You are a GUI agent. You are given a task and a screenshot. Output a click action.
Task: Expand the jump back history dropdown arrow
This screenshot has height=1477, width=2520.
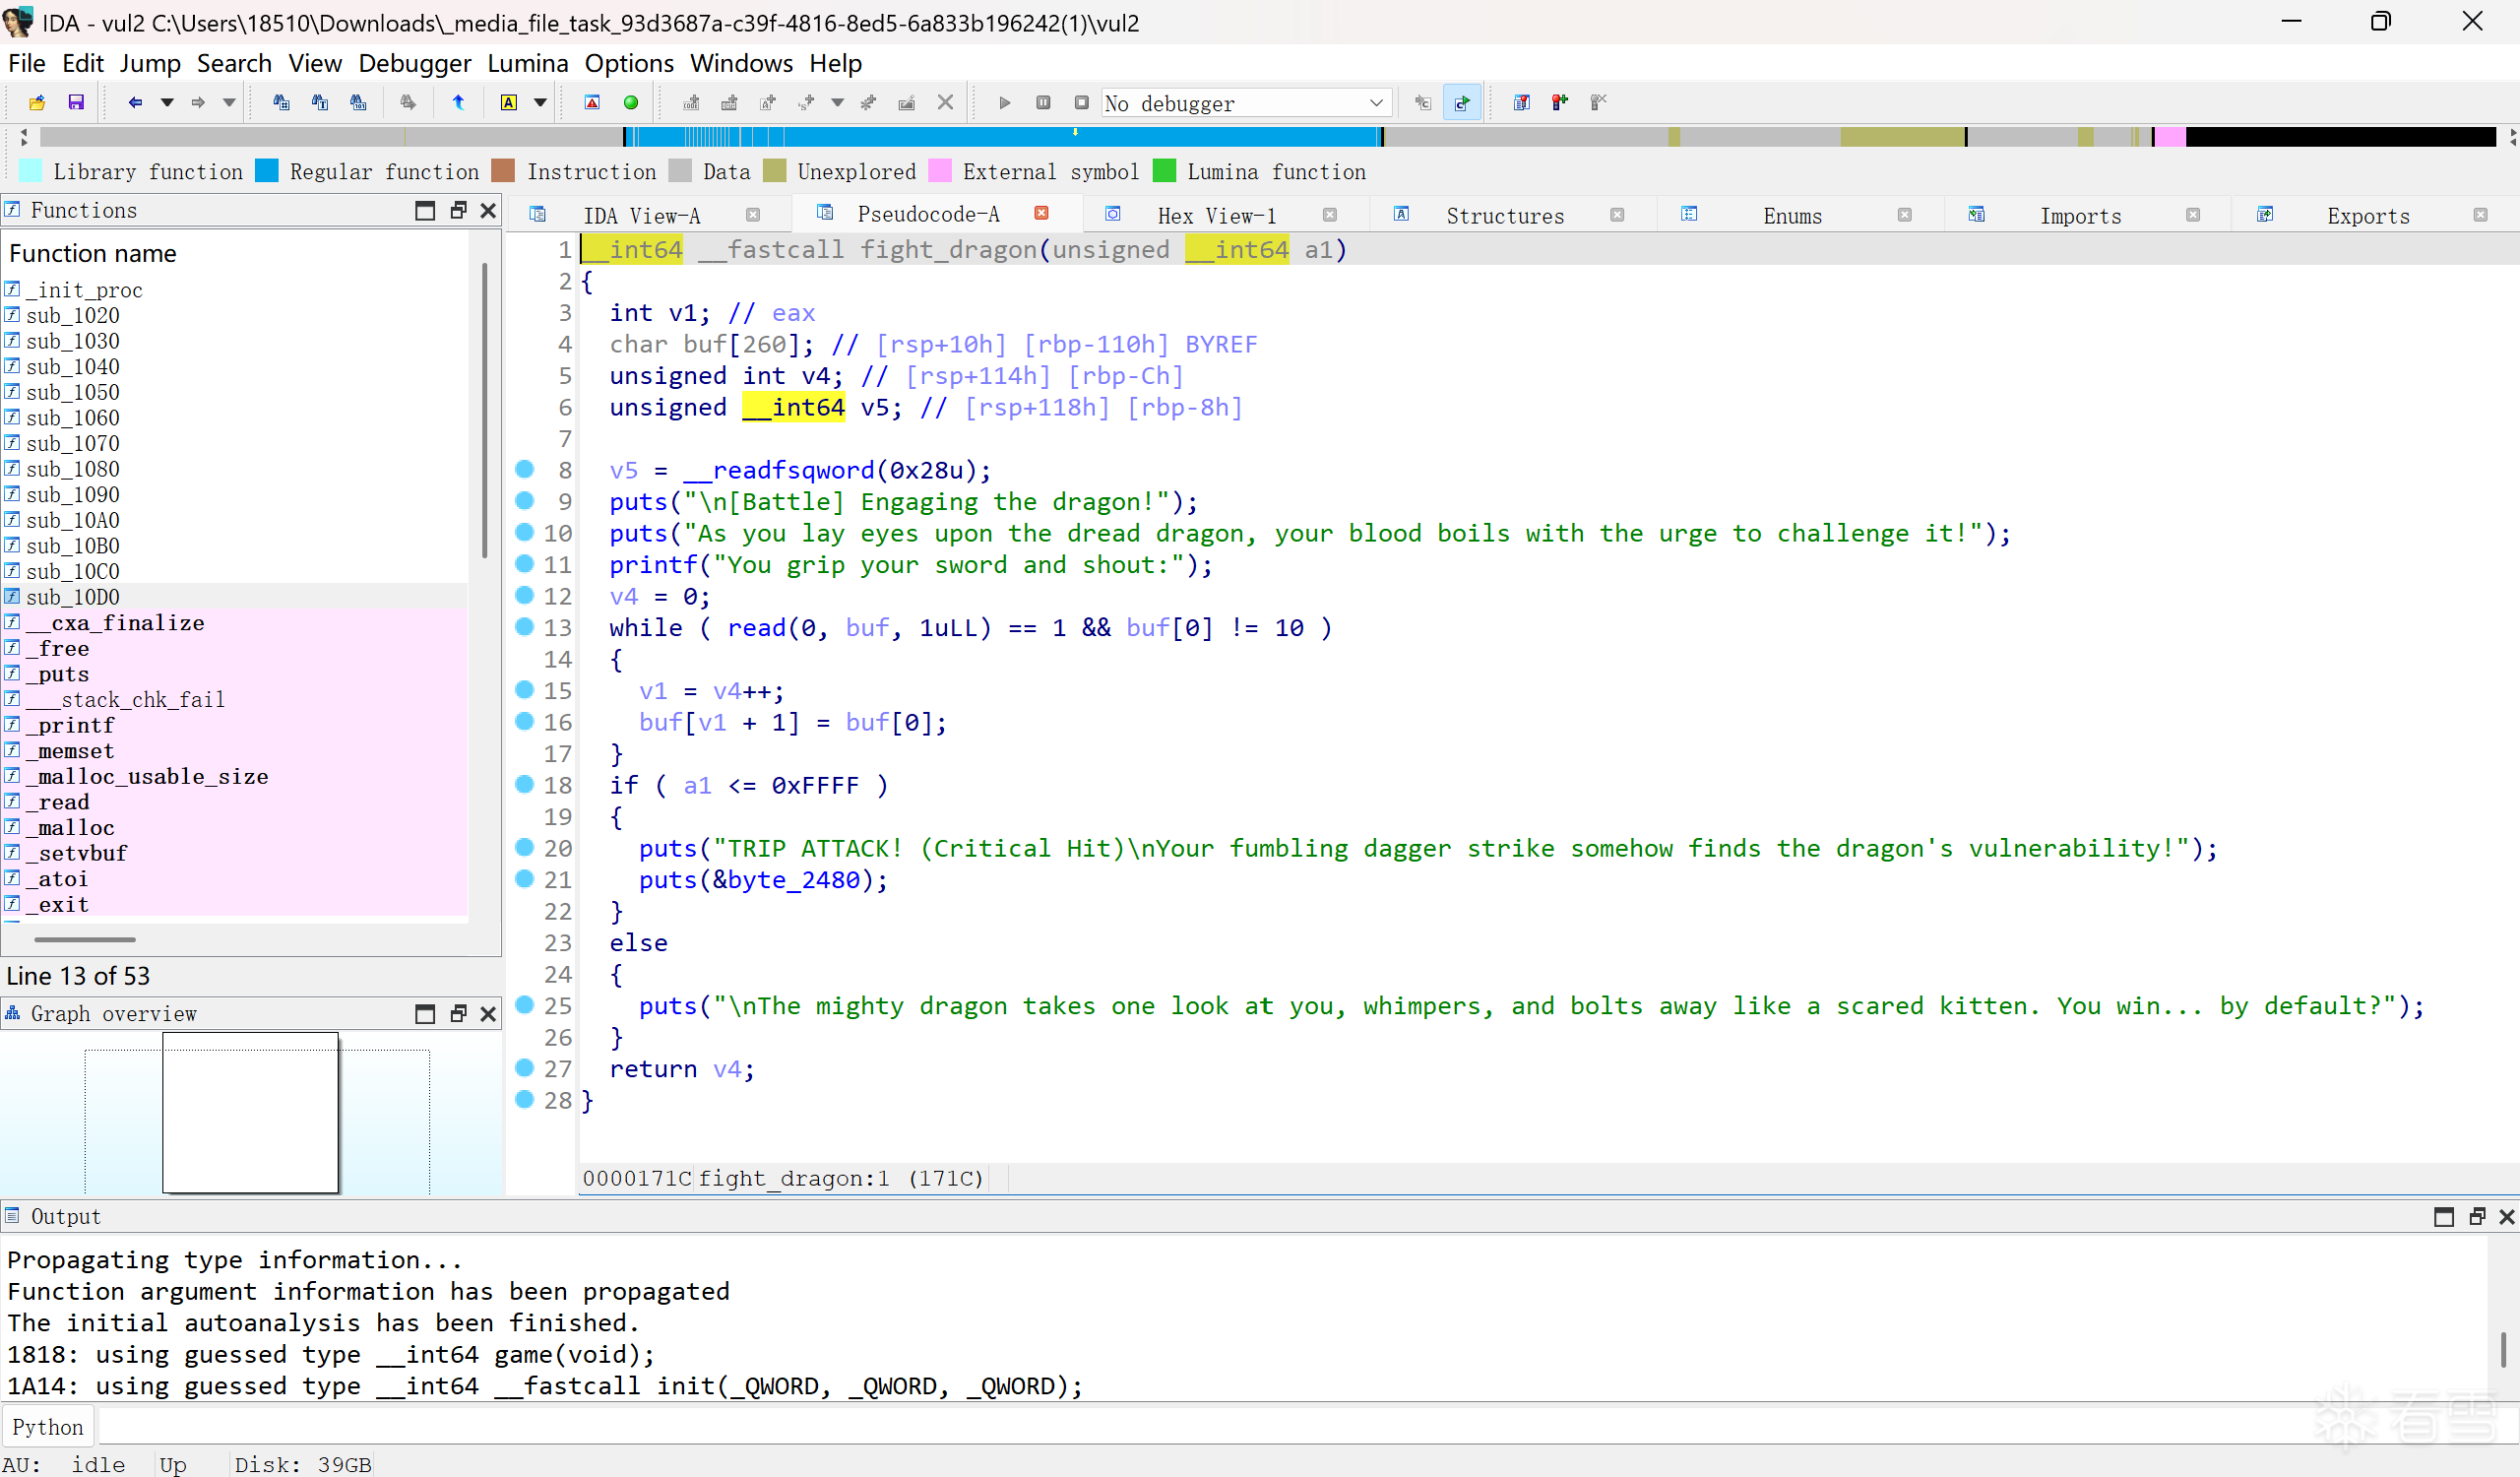[x=167, y=102]
